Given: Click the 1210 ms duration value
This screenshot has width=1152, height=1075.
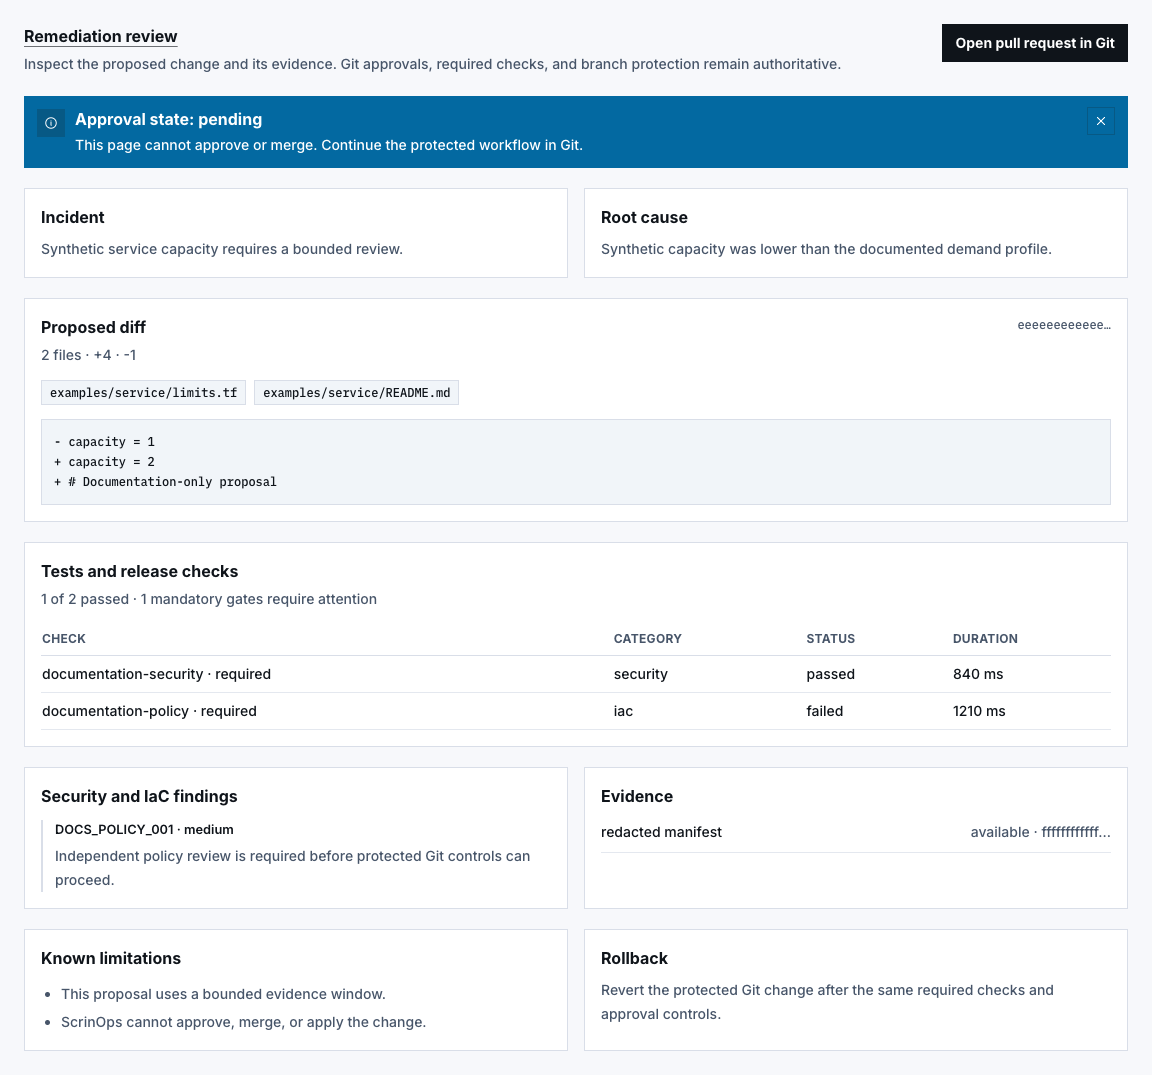Looking at the screenshot, I should point(979,711).
